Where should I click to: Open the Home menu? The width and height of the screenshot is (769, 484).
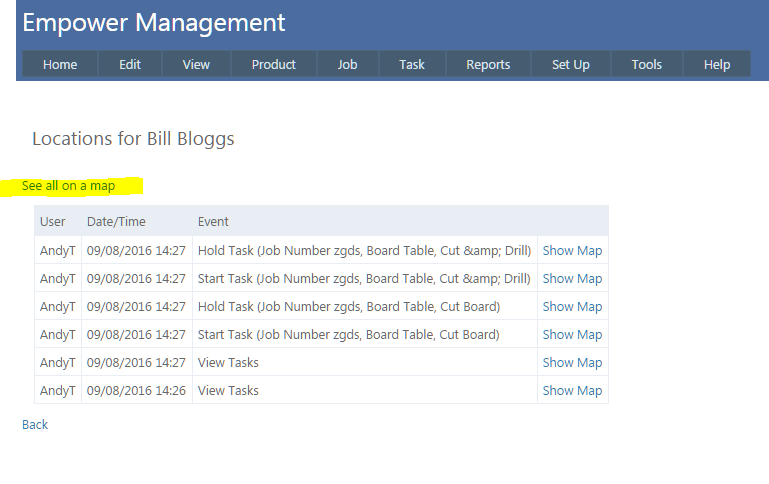[60, 64]
